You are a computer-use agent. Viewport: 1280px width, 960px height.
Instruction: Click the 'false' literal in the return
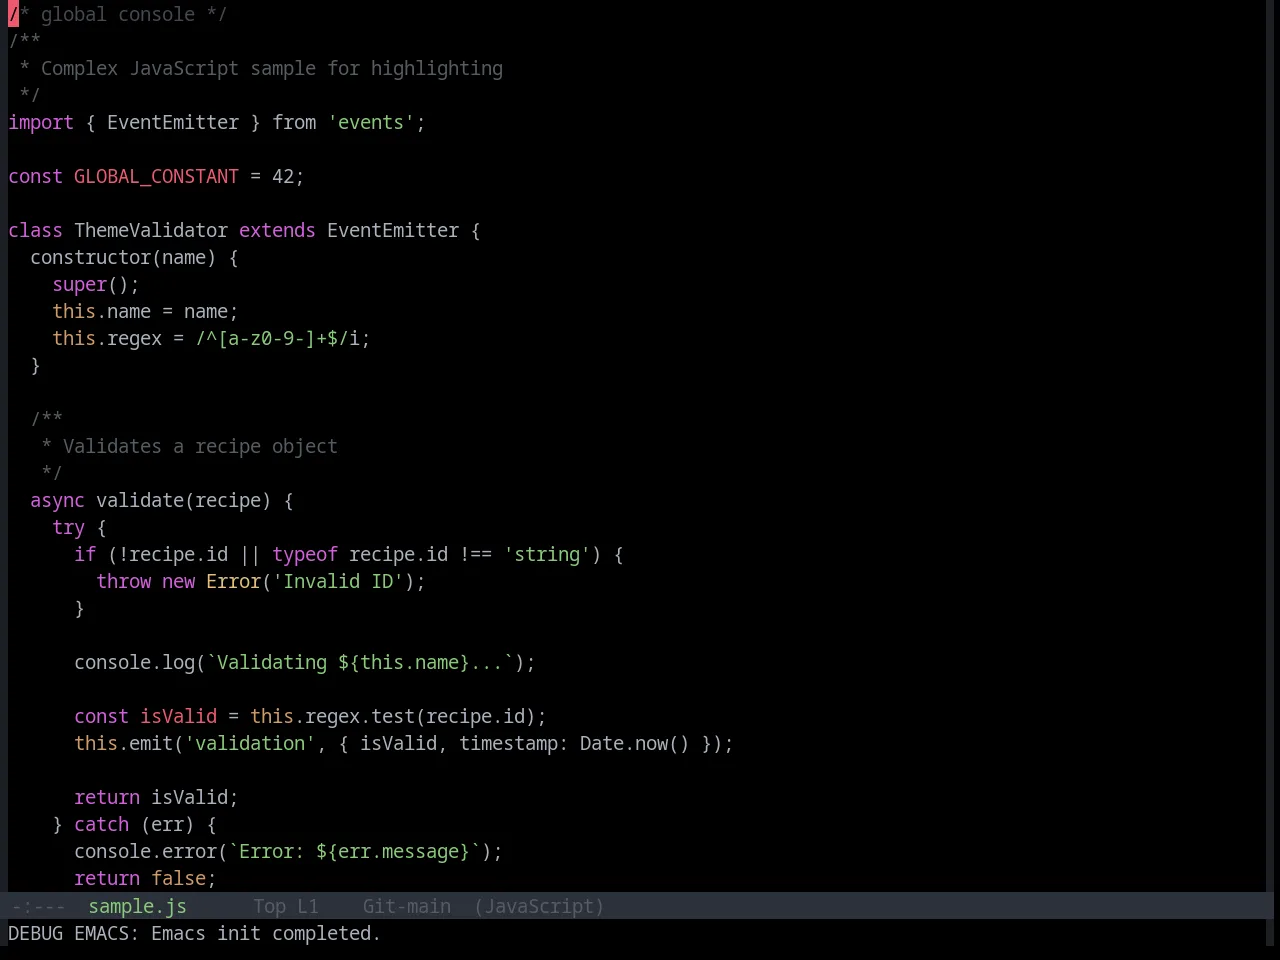(178, 878)
